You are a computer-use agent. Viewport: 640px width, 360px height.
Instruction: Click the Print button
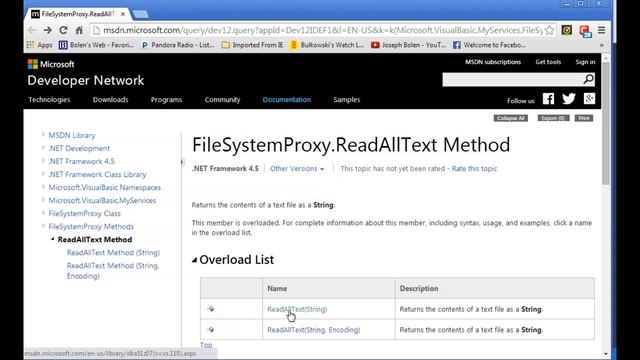pyautogui.click(x=584, y=118)
